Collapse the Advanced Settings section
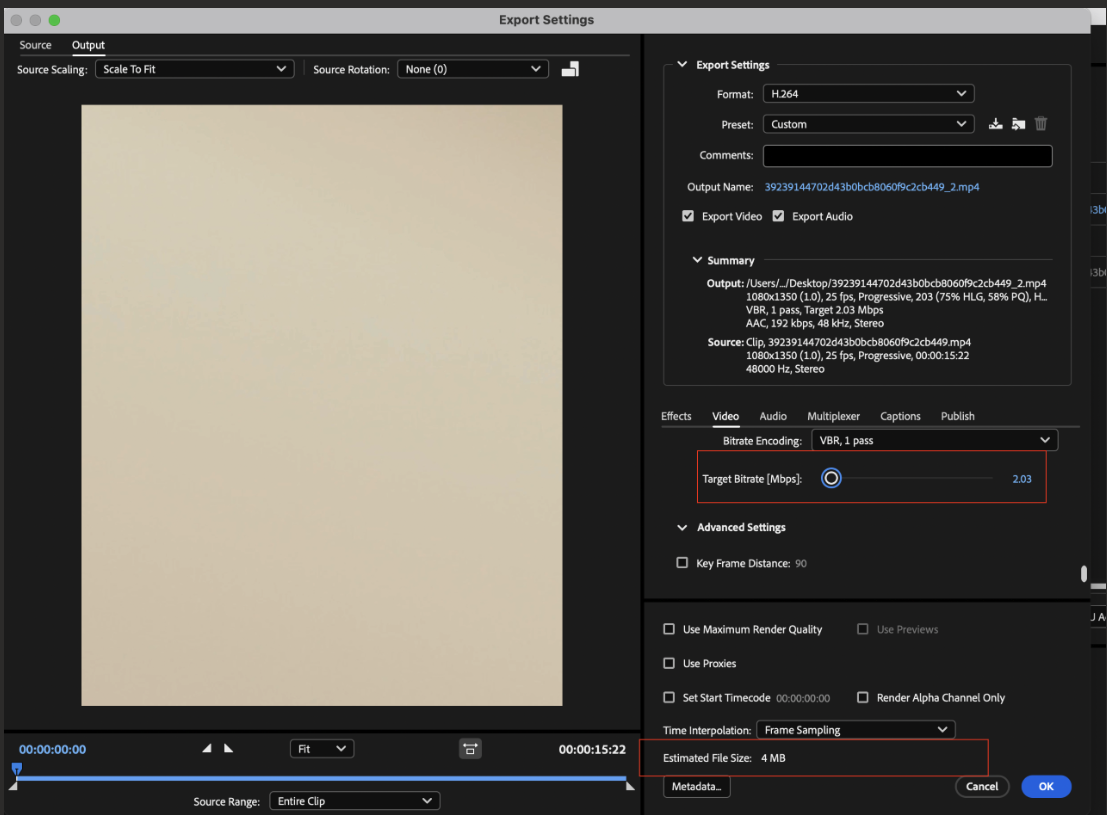Viewport: 1107px width, 815px height. [682, 527]
